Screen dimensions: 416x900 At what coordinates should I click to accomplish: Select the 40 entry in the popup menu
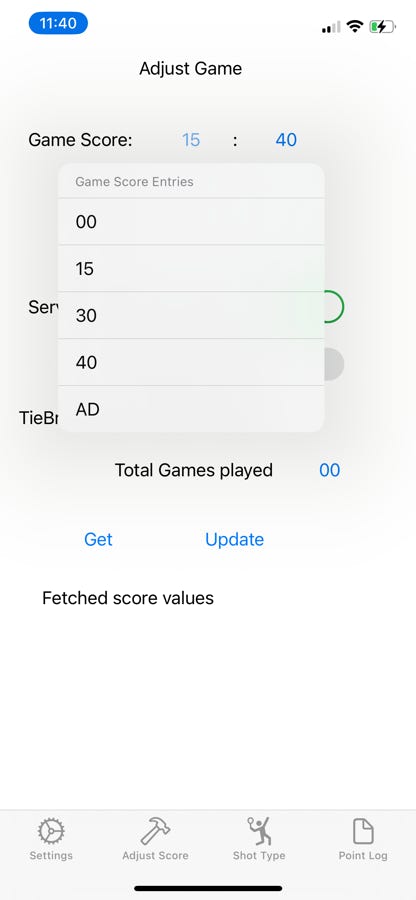[x=191, y=363]
